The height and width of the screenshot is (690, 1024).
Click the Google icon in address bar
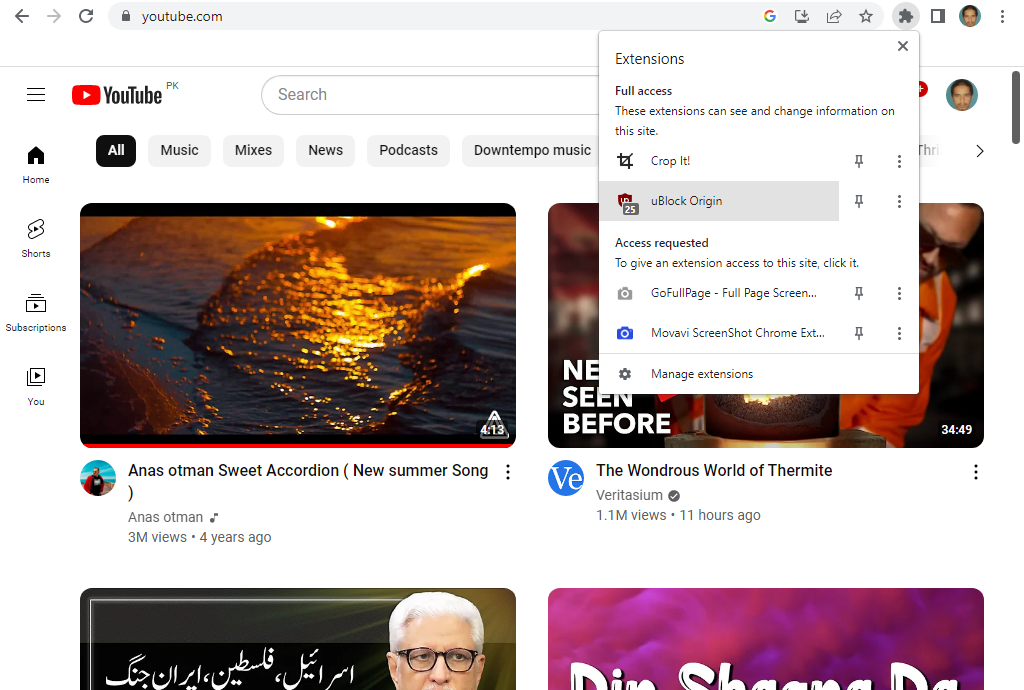click(770, 16)
